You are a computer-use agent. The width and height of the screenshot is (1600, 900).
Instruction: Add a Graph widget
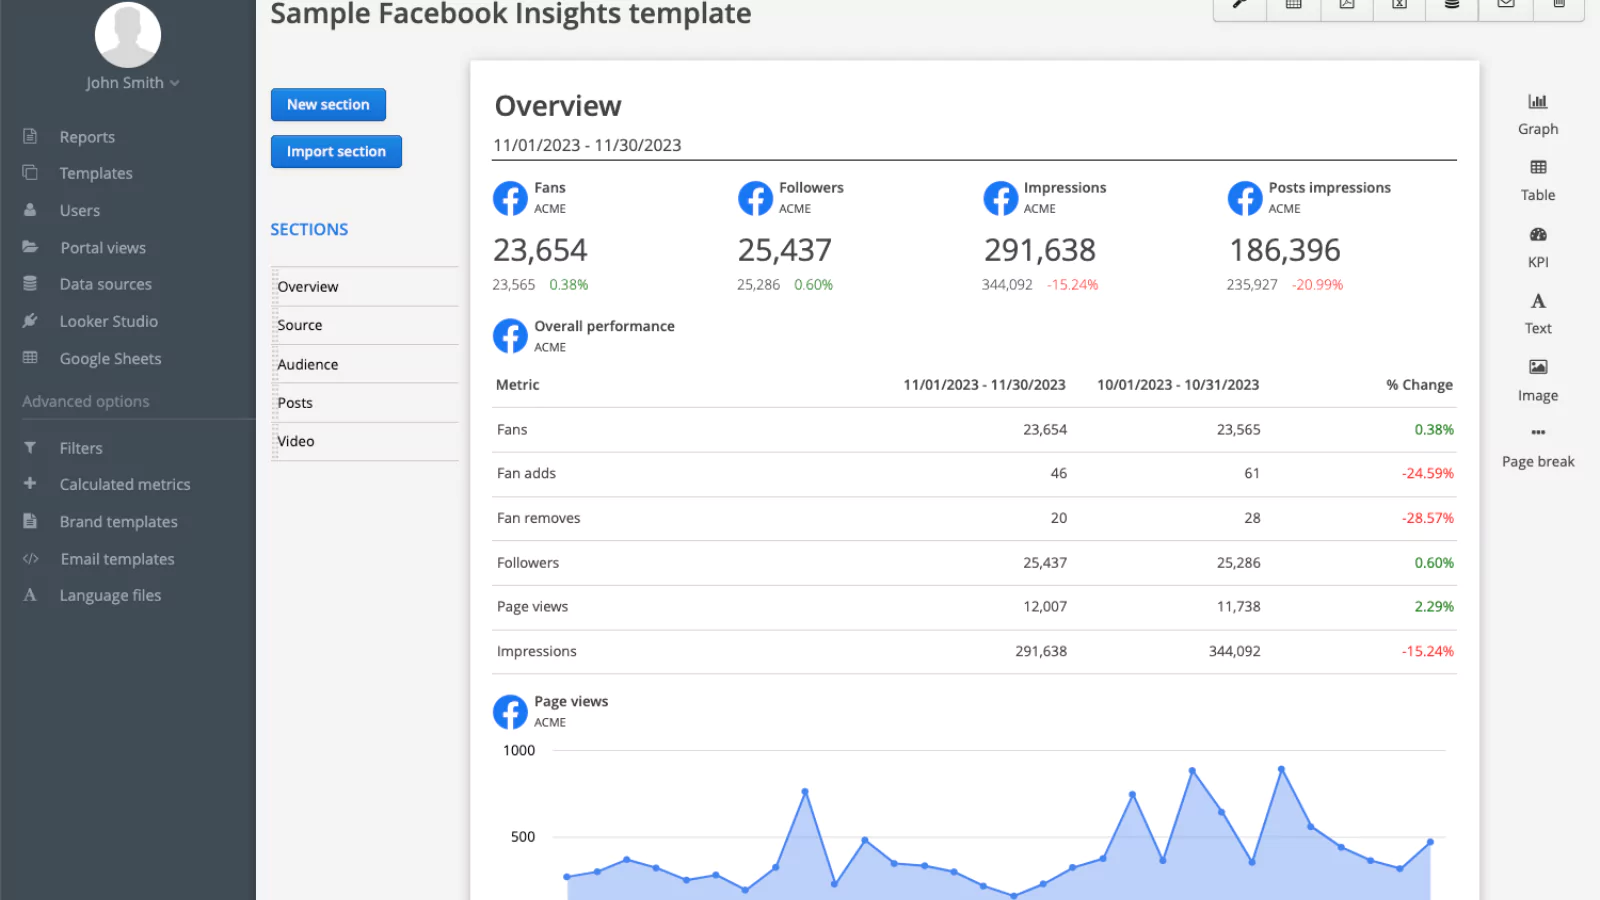1538,114
